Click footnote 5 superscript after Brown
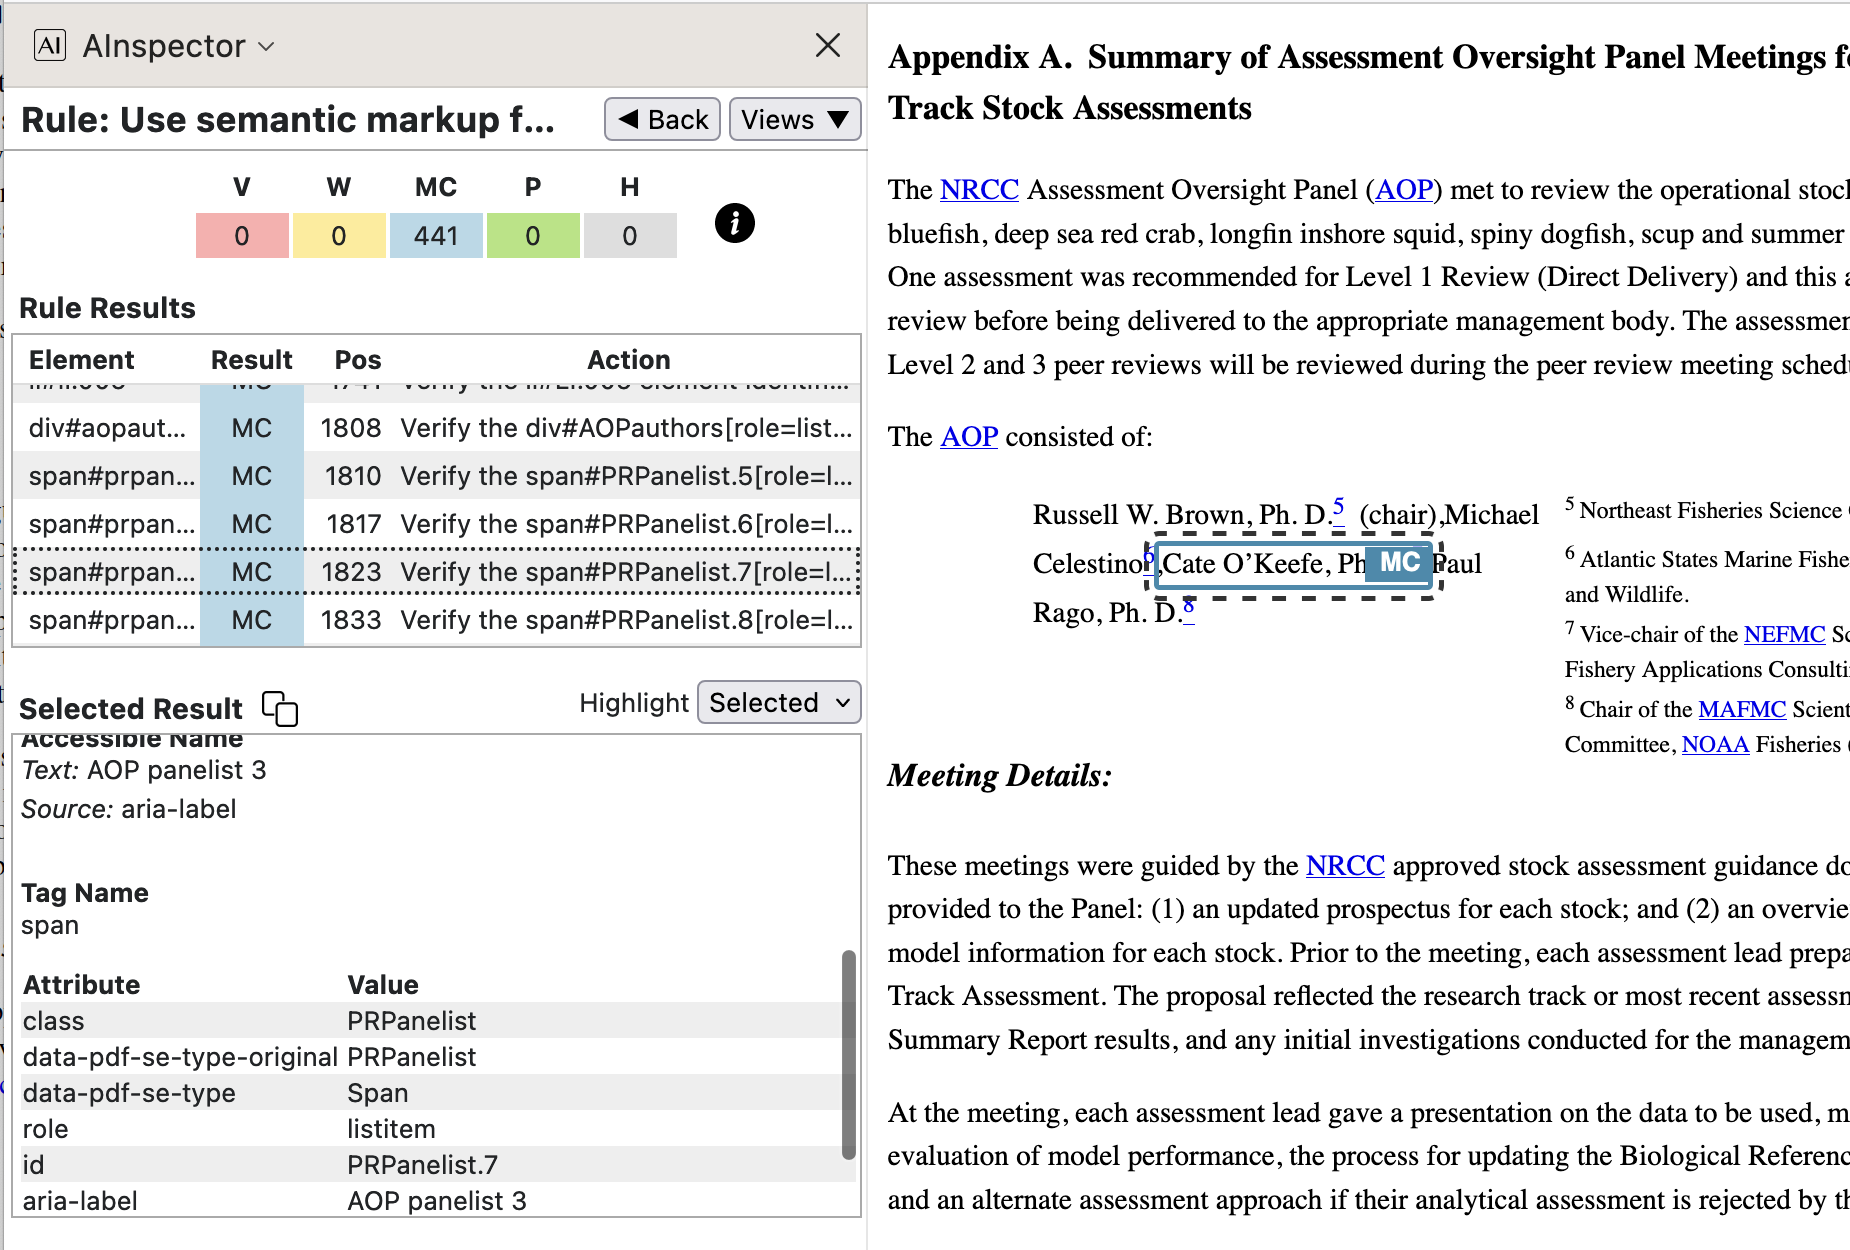Viewport: 1850px width, 1250px height. pyautogui.click(x=1338, y=507)
